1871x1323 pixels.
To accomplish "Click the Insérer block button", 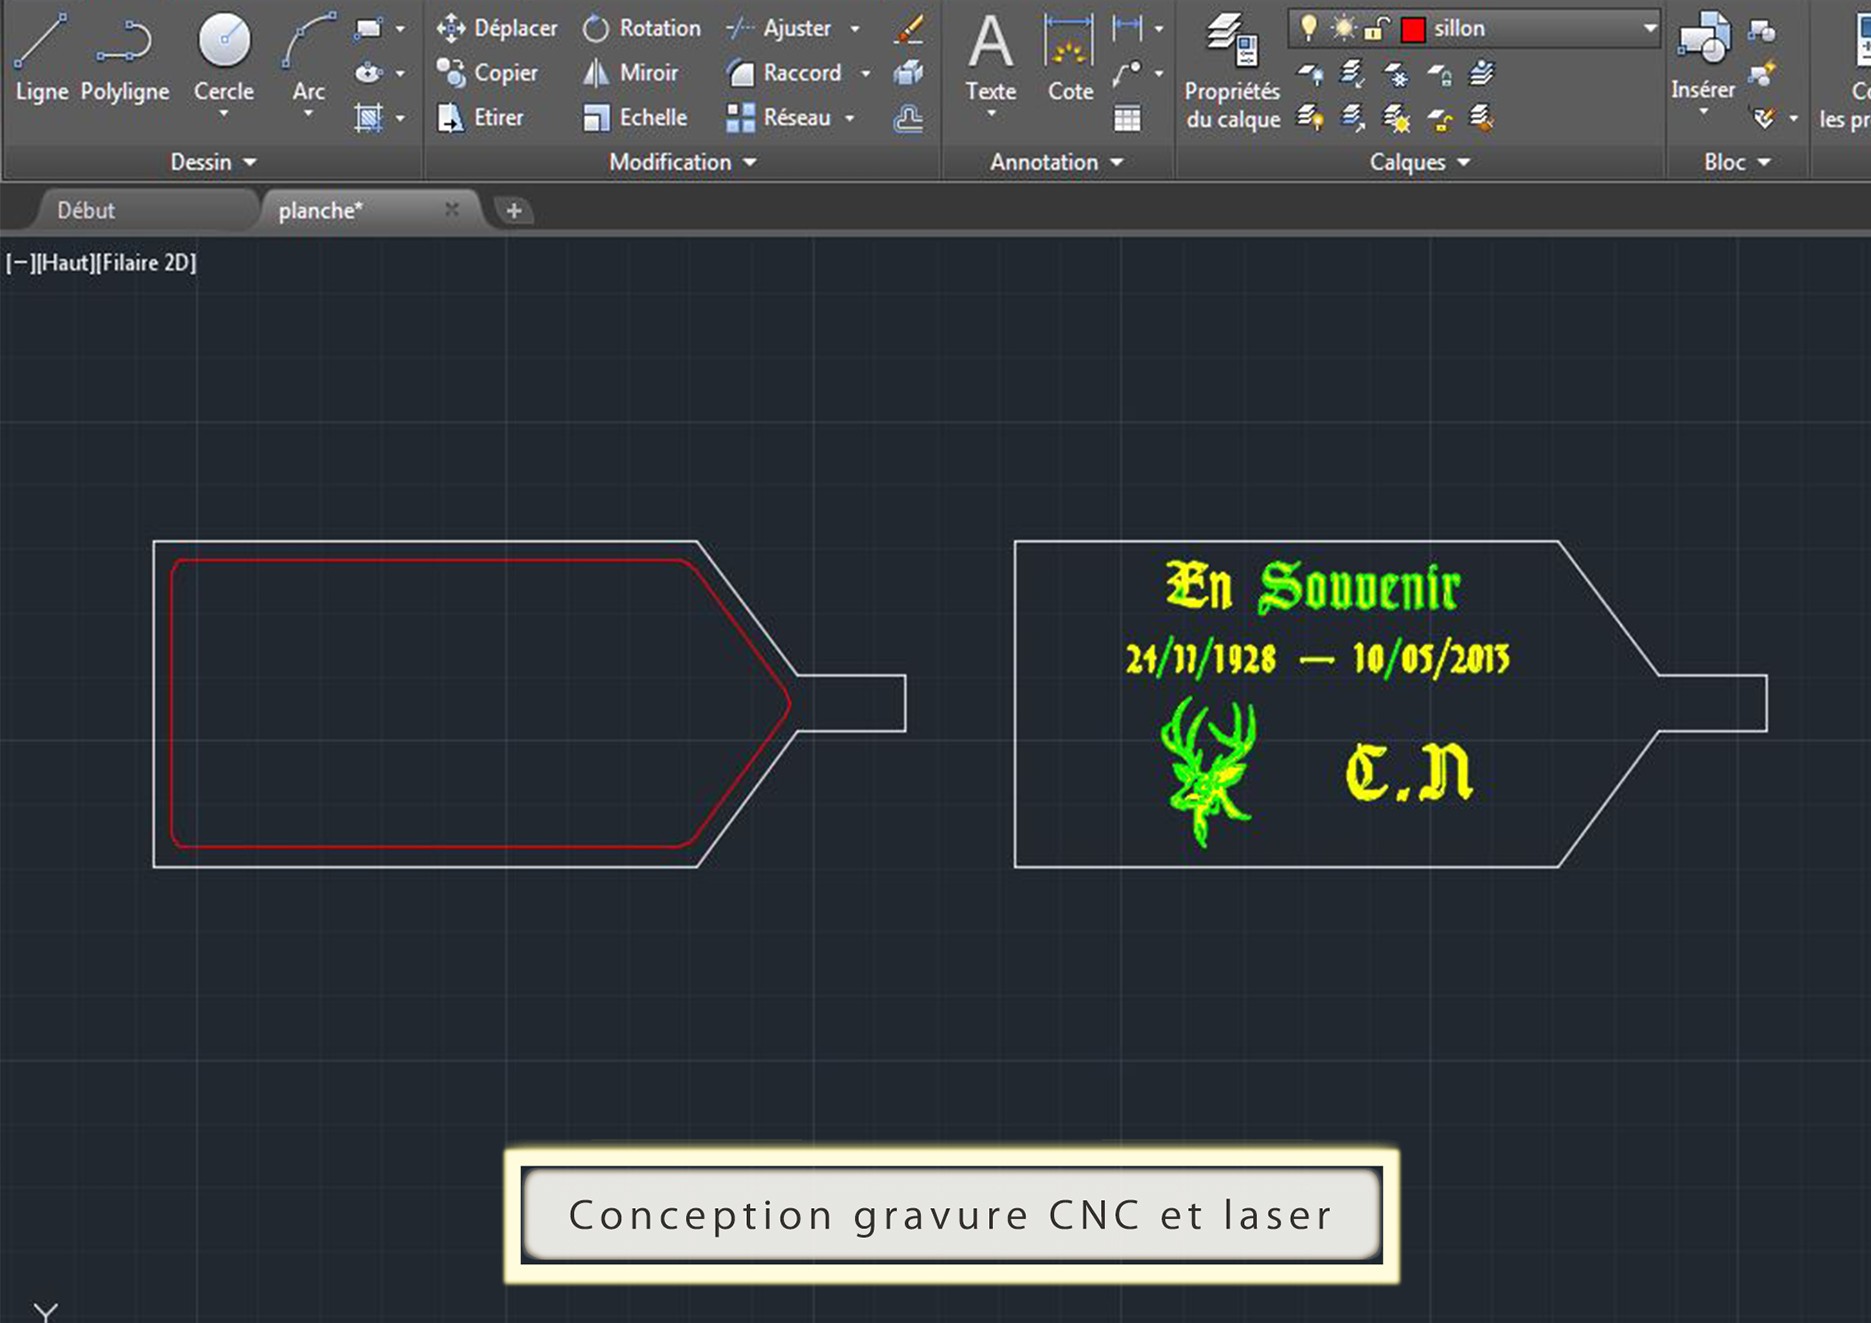I will coord(1703,58).
